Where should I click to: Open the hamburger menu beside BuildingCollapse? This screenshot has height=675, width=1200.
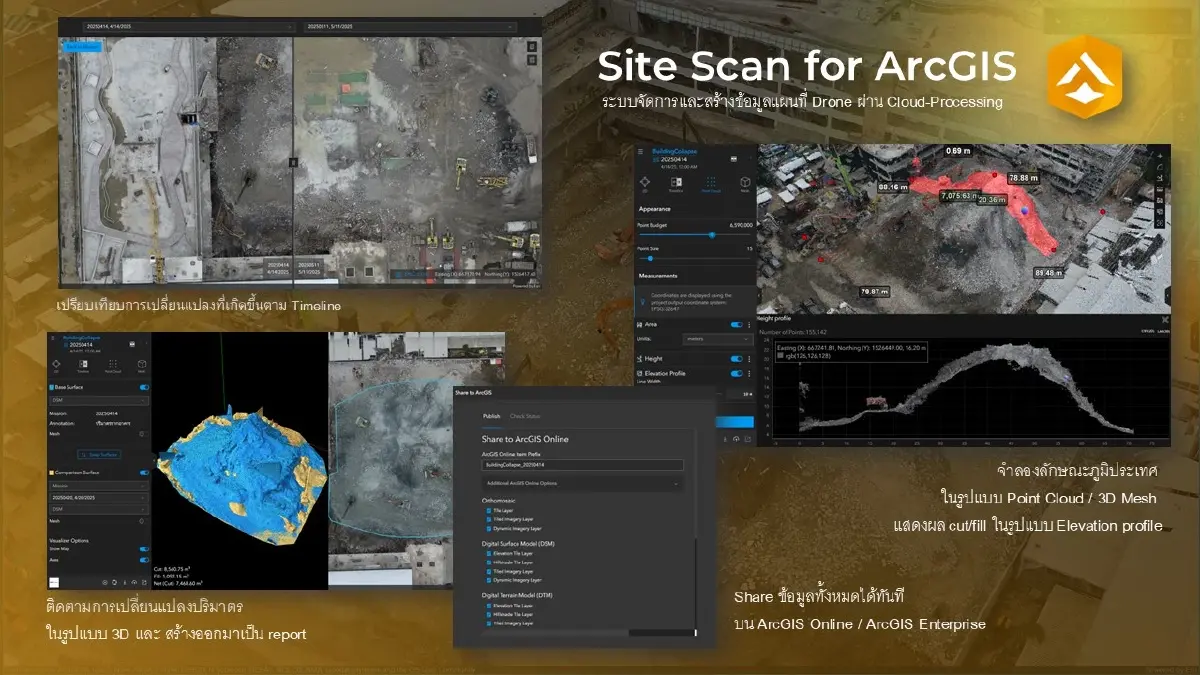640,152
